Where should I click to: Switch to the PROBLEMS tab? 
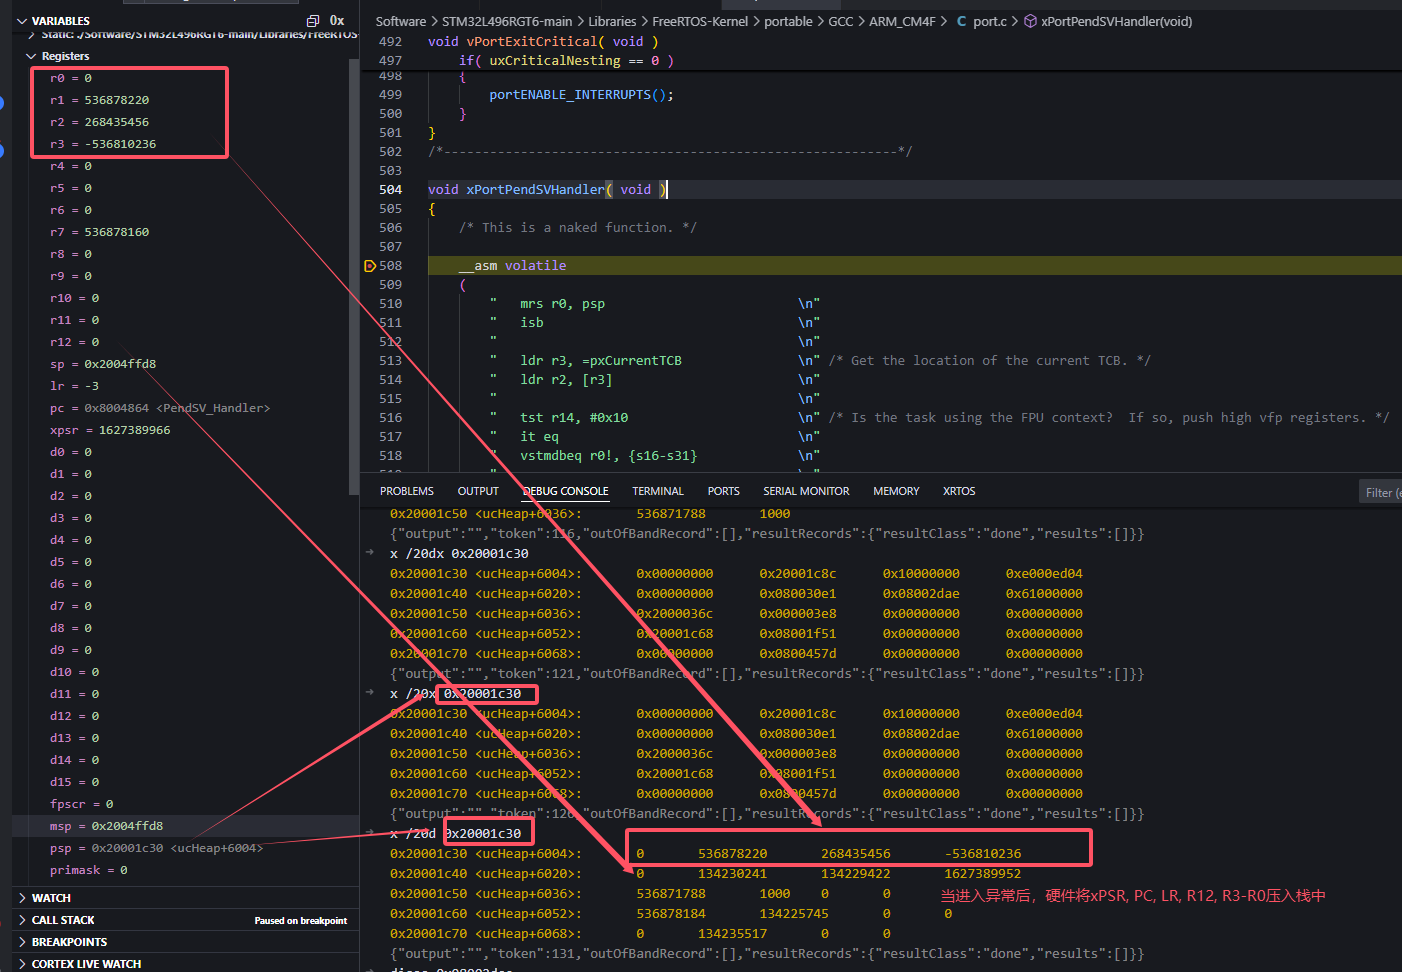(x=407, y=491)
